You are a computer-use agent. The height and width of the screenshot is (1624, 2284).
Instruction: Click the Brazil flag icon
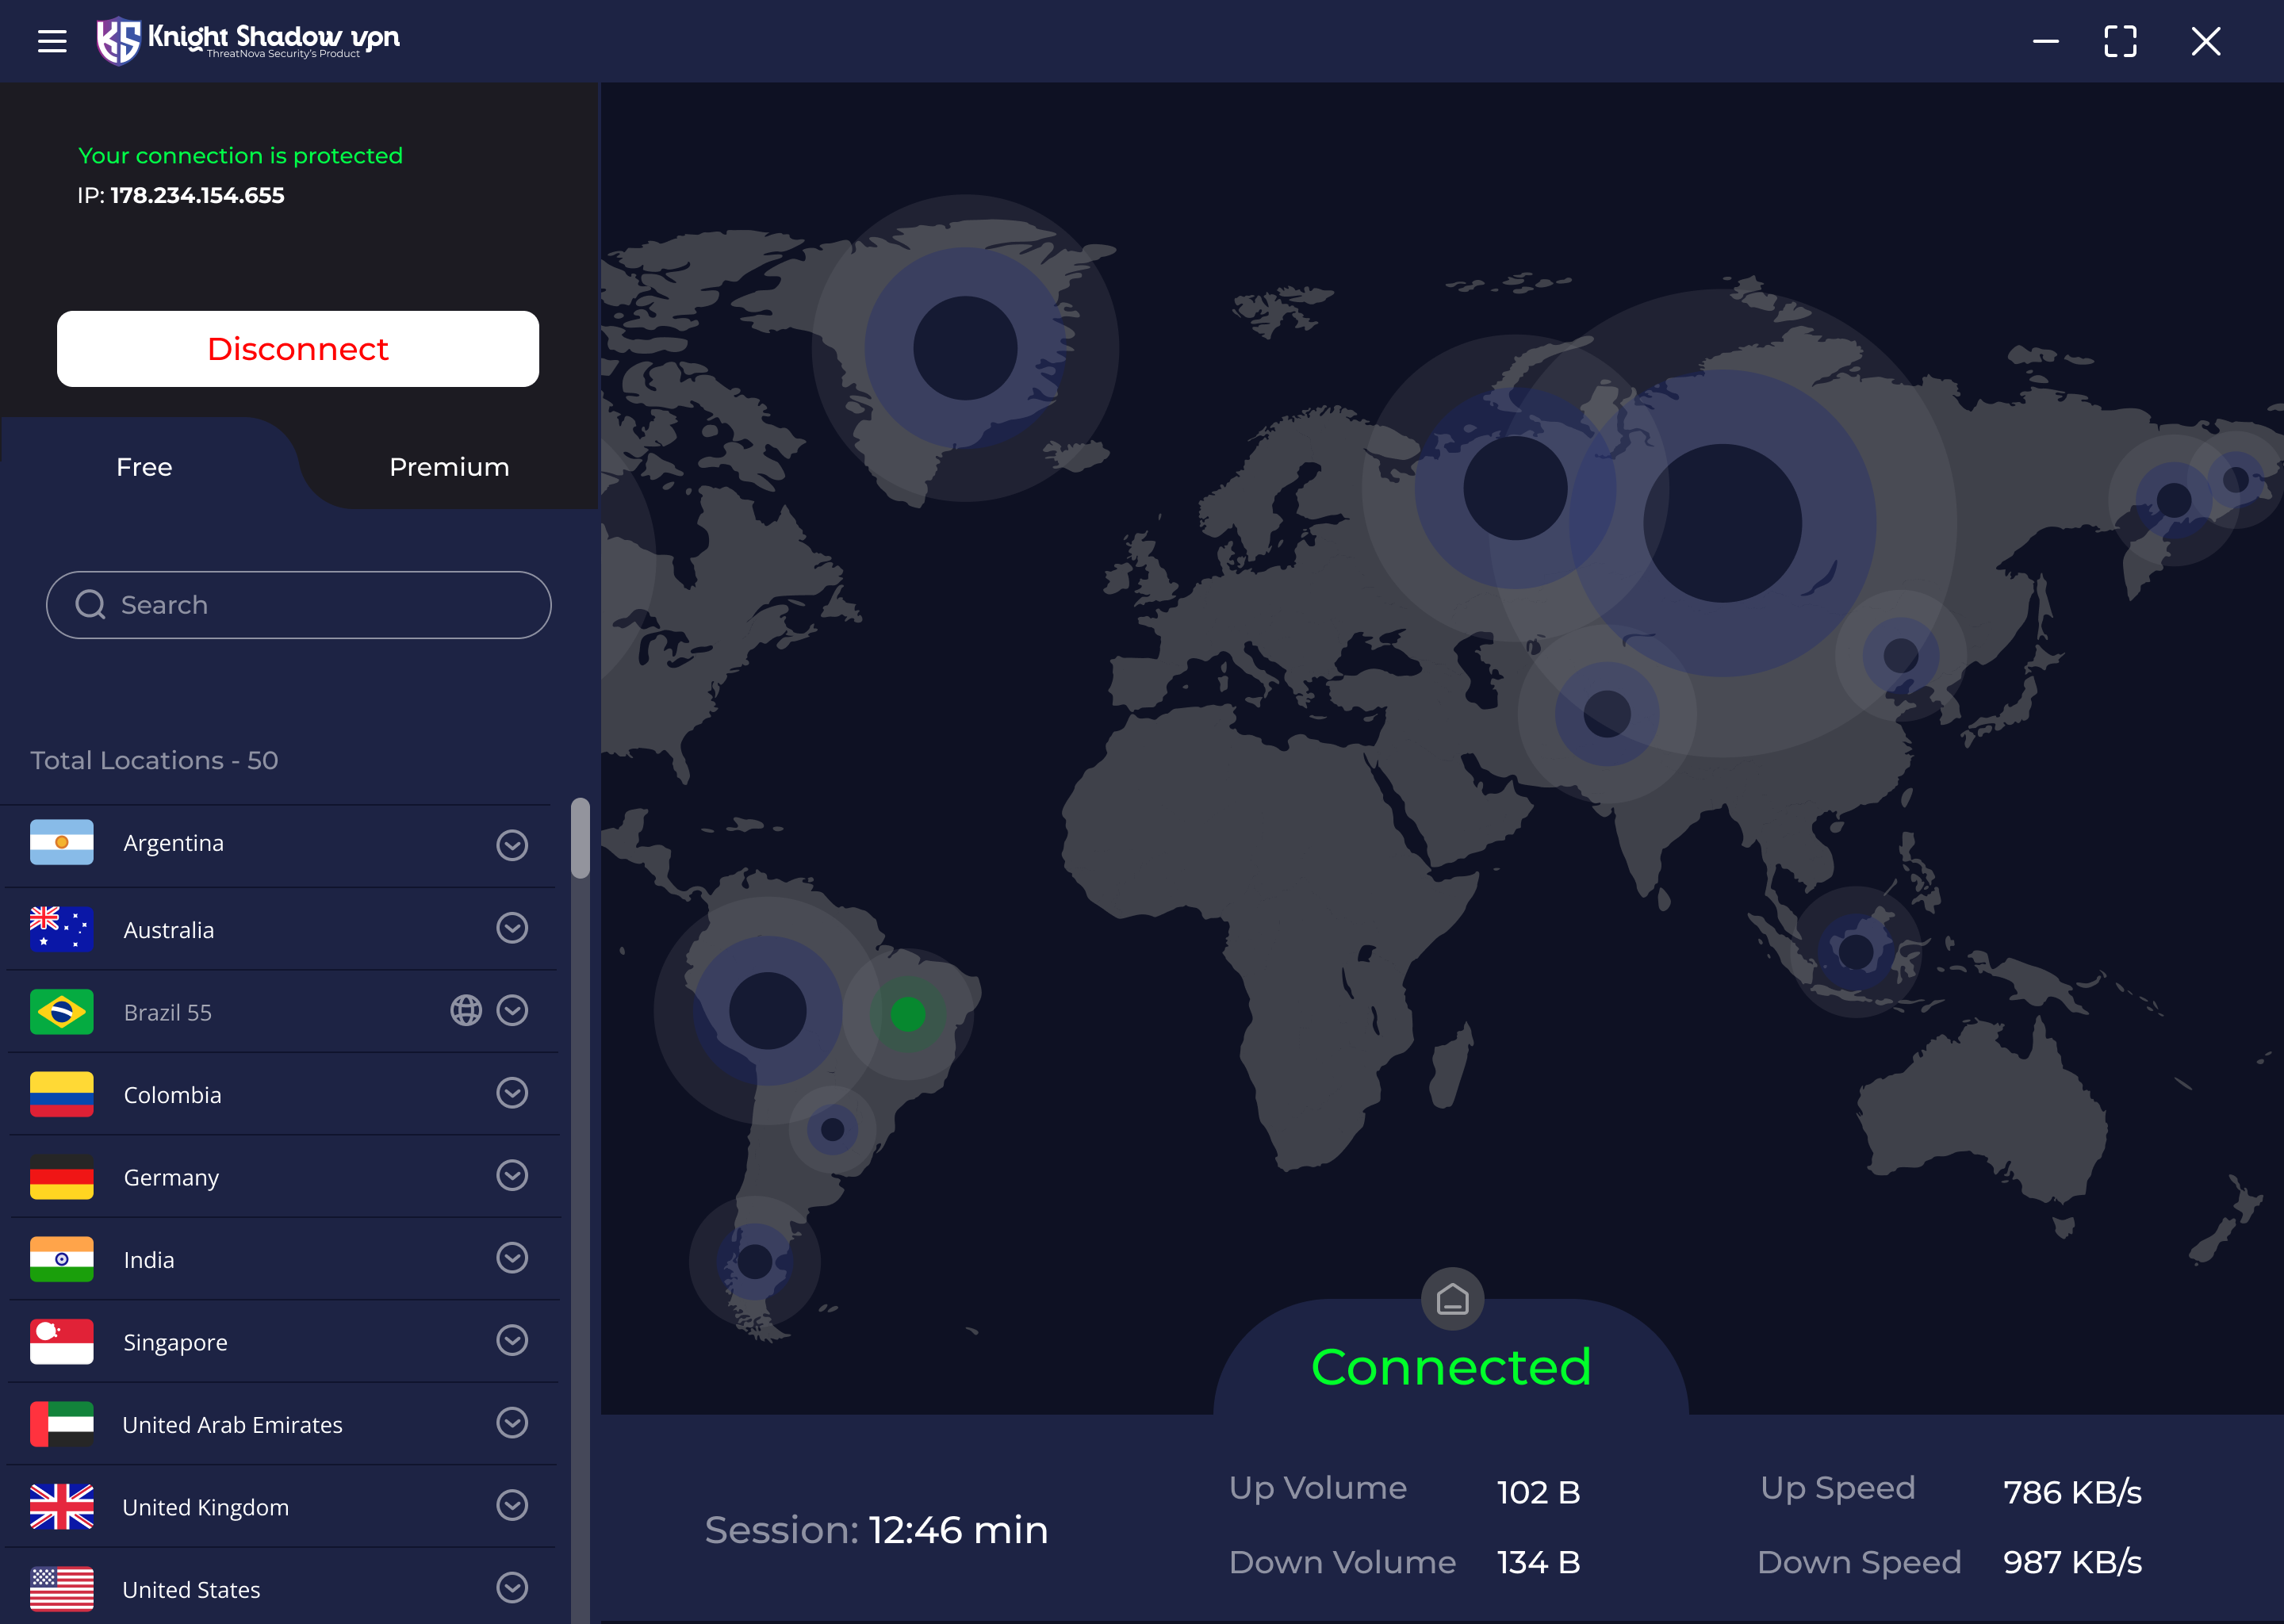62,1012
